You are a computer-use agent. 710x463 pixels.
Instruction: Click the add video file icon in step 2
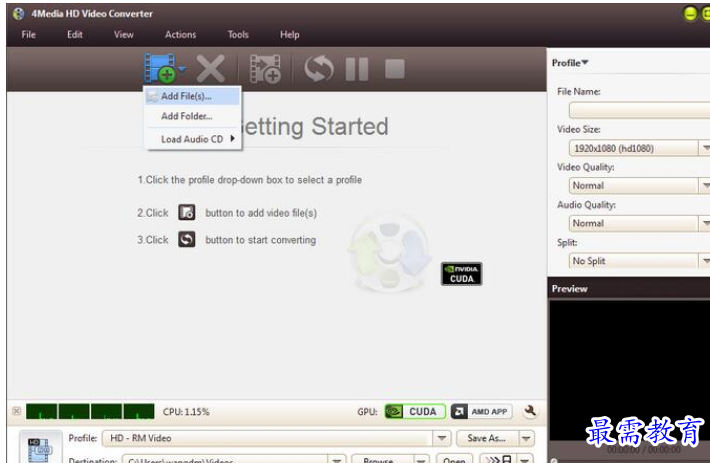187,212
